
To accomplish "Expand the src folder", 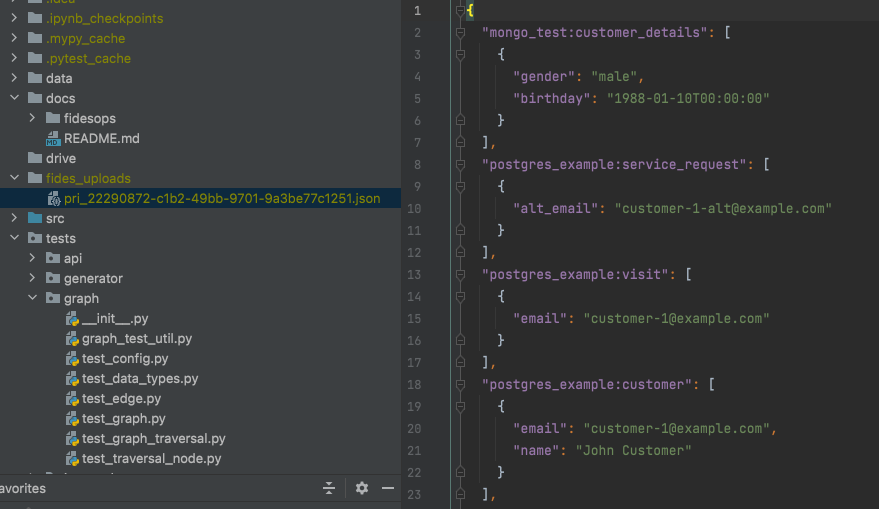I will coord(14,218).
